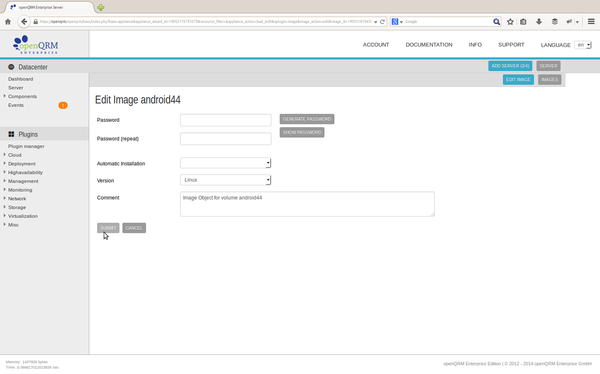Click the orange Events count badge
Image resolution: width=600 pixels, height=374 pixels.
click(x=63, y=105)
